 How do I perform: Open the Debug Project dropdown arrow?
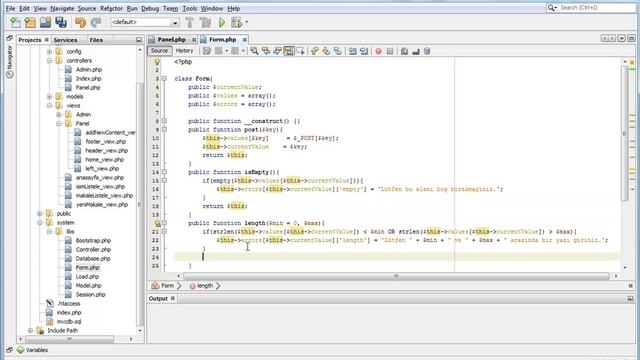pos(247,22)
